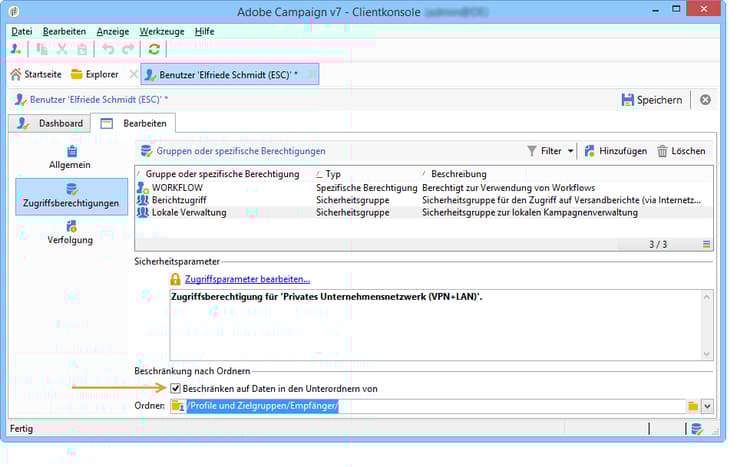This screenshot has width=750, height=467.
Task: Click the database status icon in status bar
Action: click(x=697, y=429)
